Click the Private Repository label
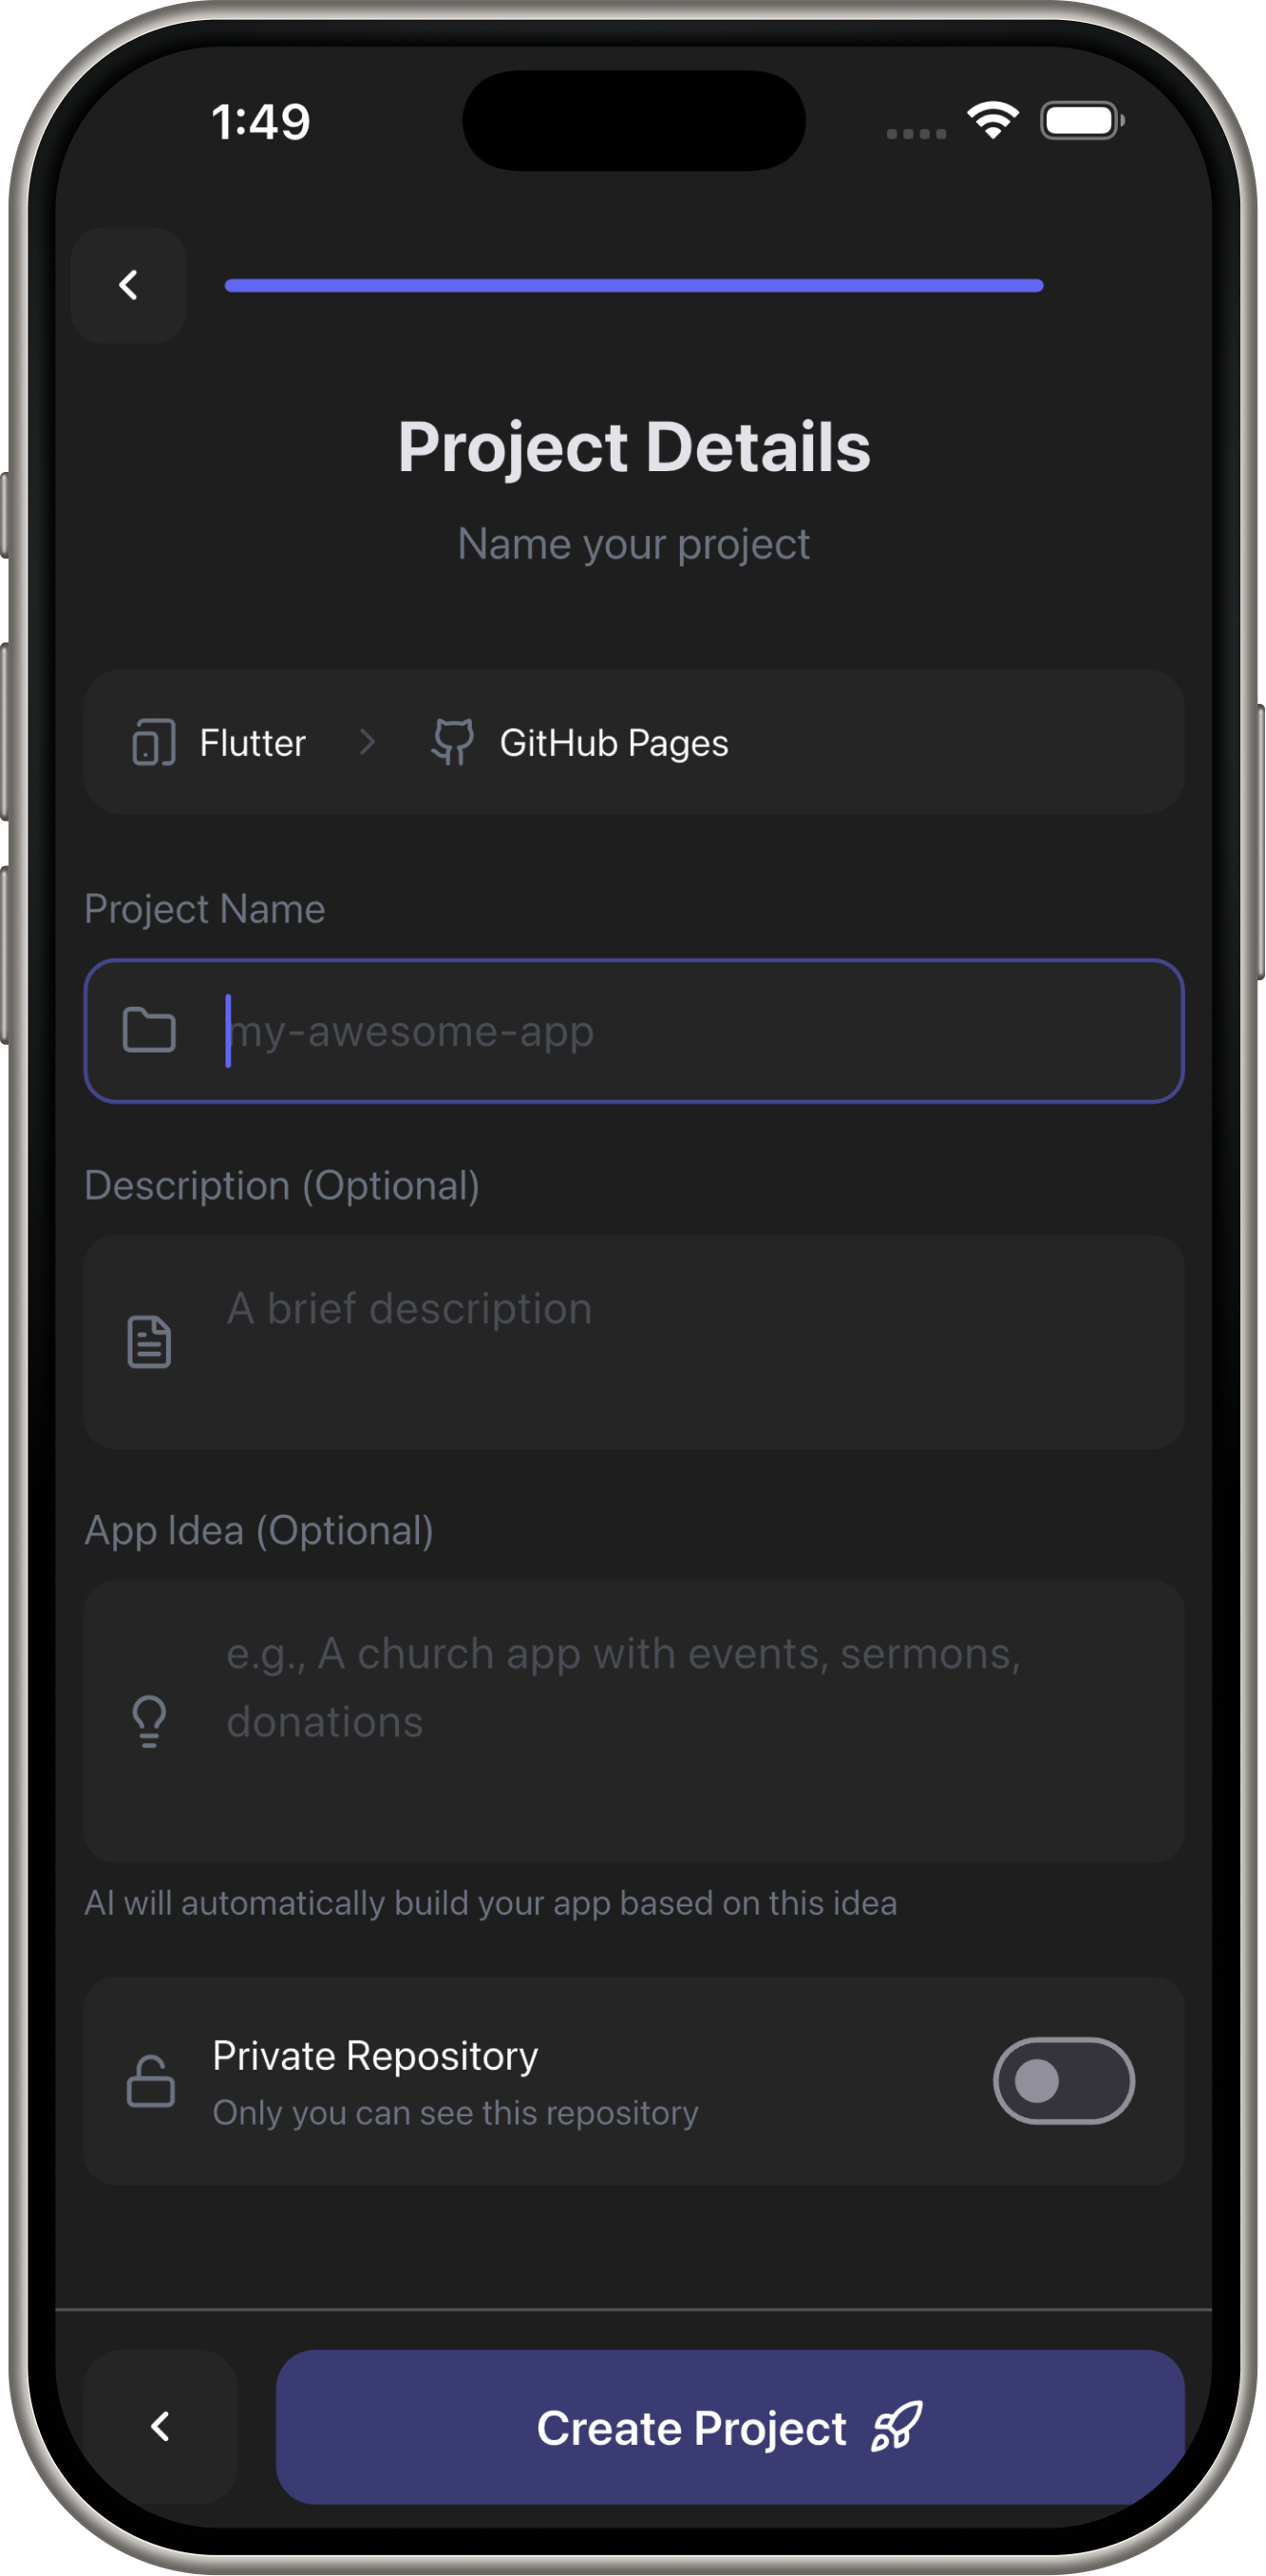This screenshot has height=2576, width=1266. click(376, 2056)
